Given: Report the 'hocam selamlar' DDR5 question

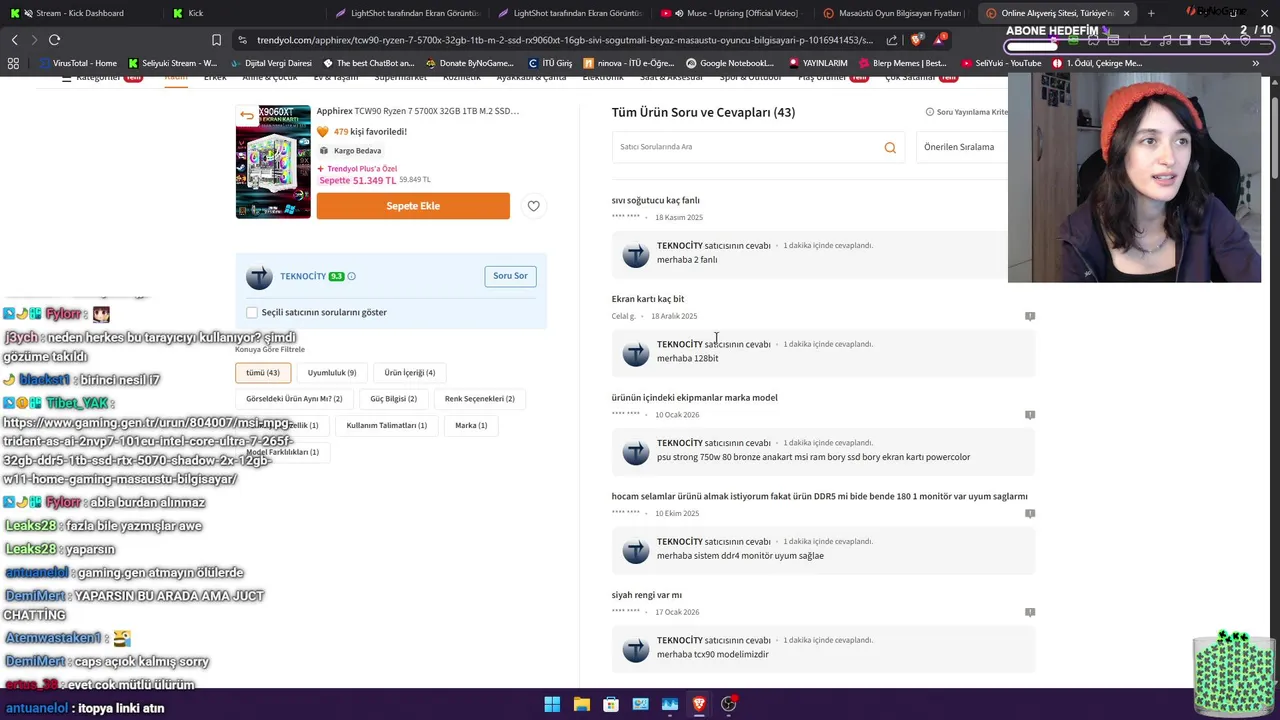Looking at the screenshot, I should pos(1030,513).
